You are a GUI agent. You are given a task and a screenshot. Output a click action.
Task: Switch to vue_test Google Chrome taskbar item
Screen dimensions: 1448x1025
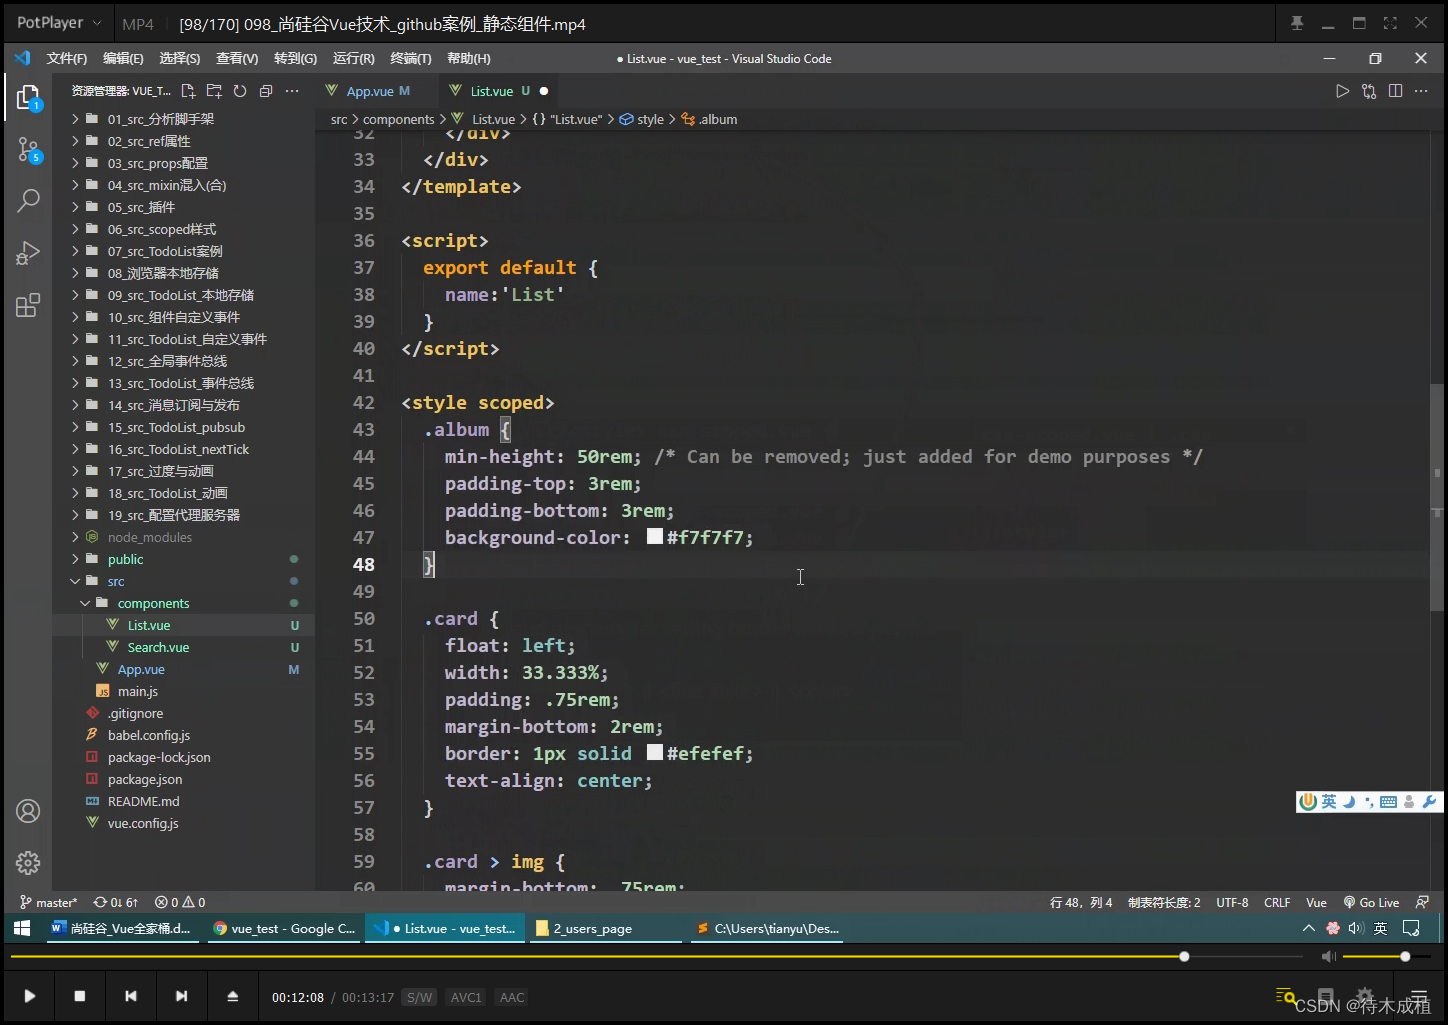(284, 928)
